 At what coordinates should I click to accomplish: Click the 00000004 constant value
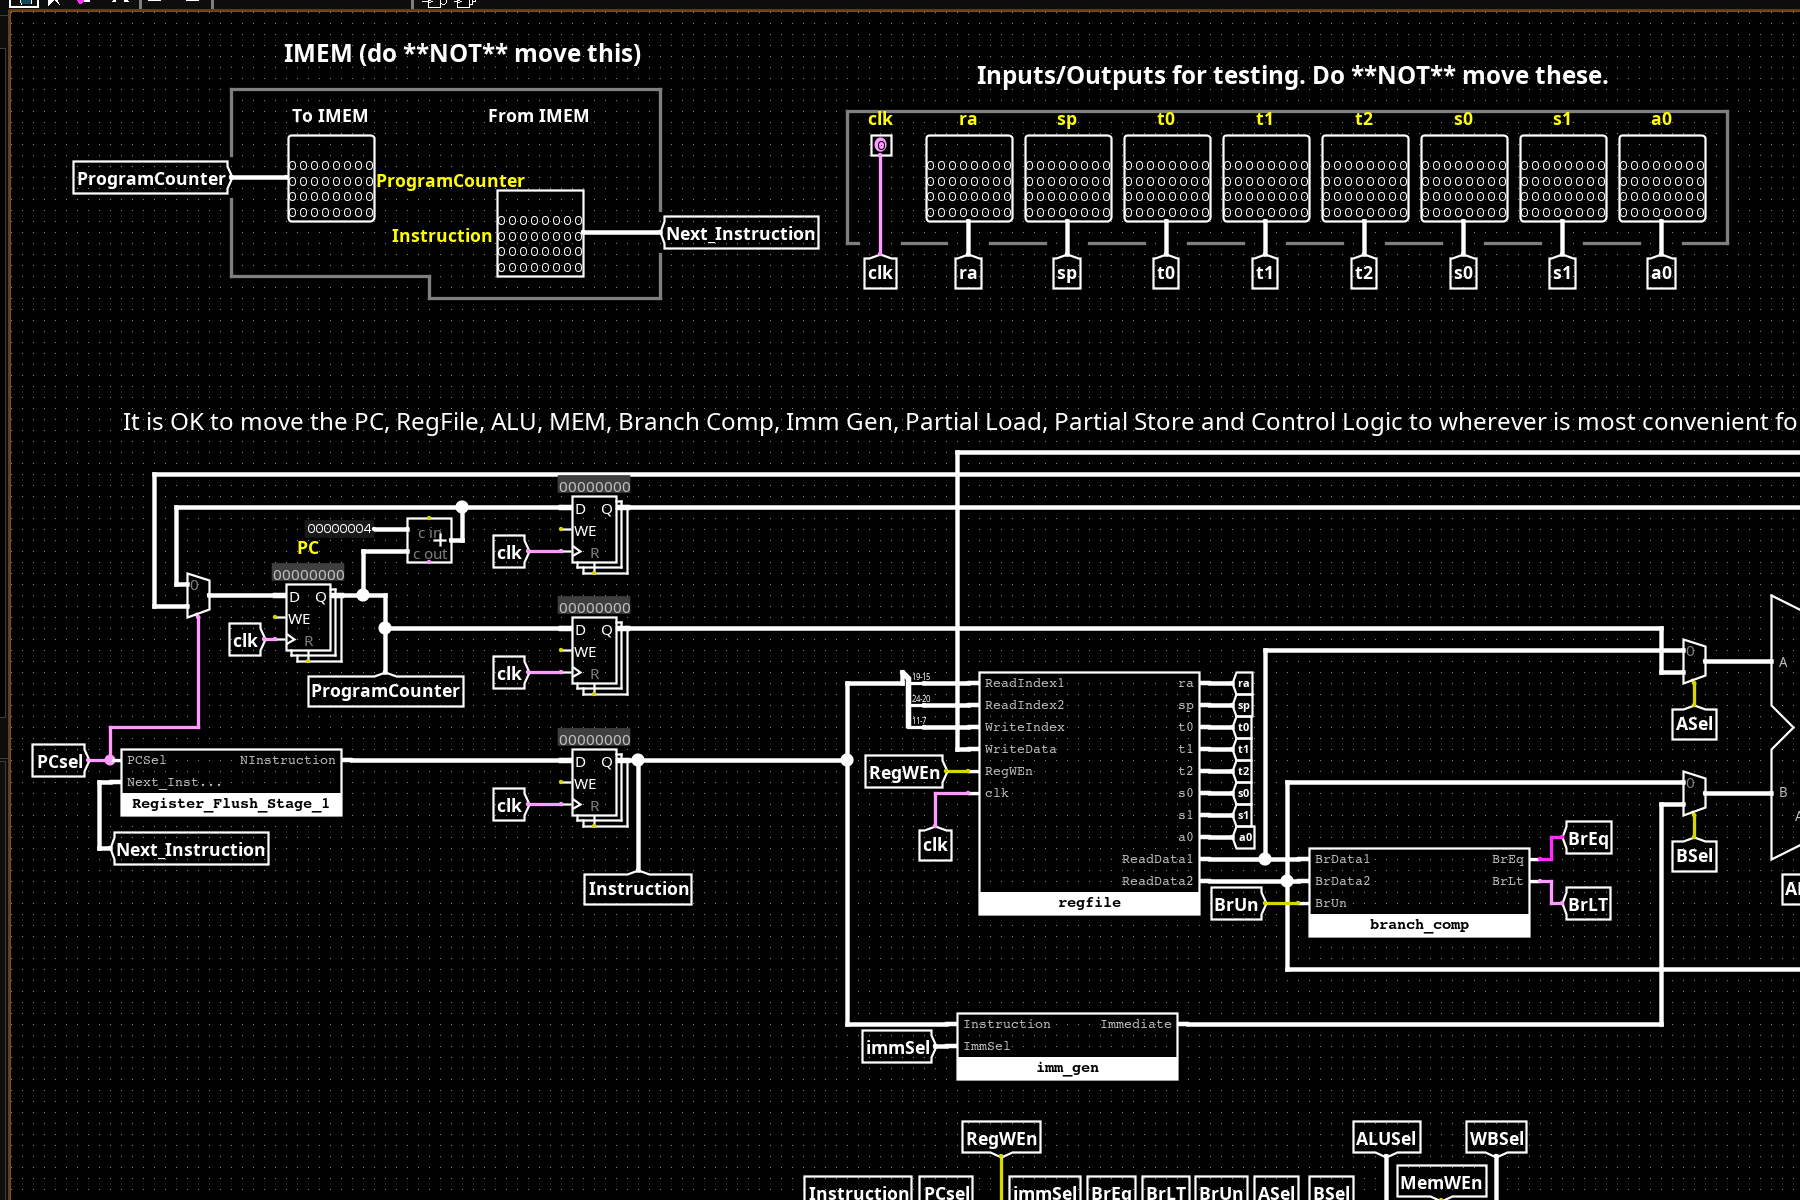pyautogui.click(x=339, y=529)
